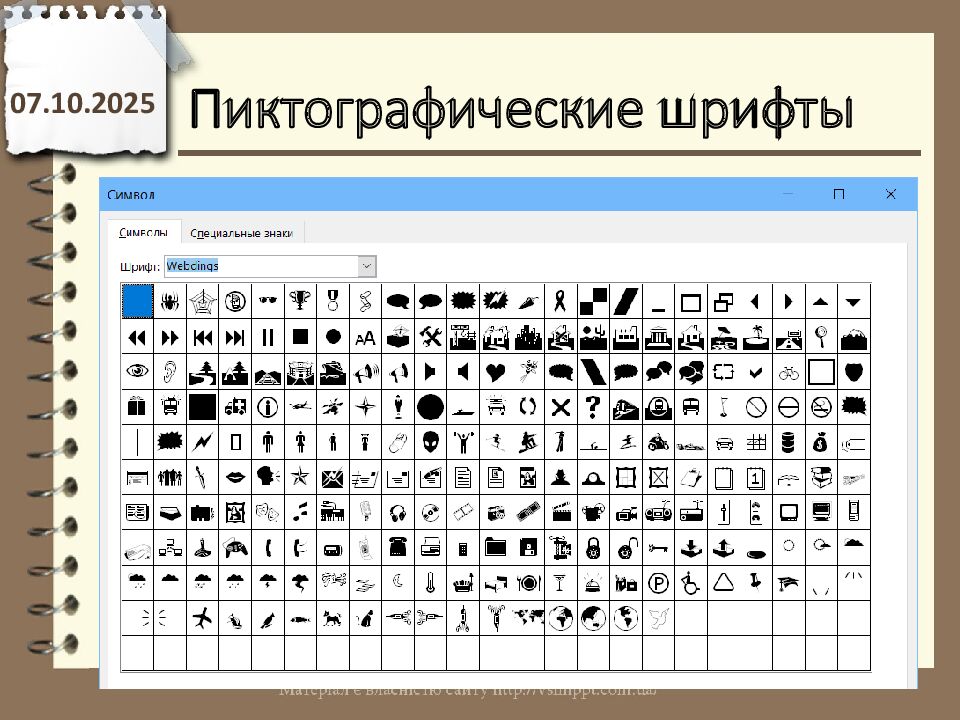The height and width of the screenshot is (720, 960).
Task: Open the Webdings font dropdown arrow
Action: (366, 266)
